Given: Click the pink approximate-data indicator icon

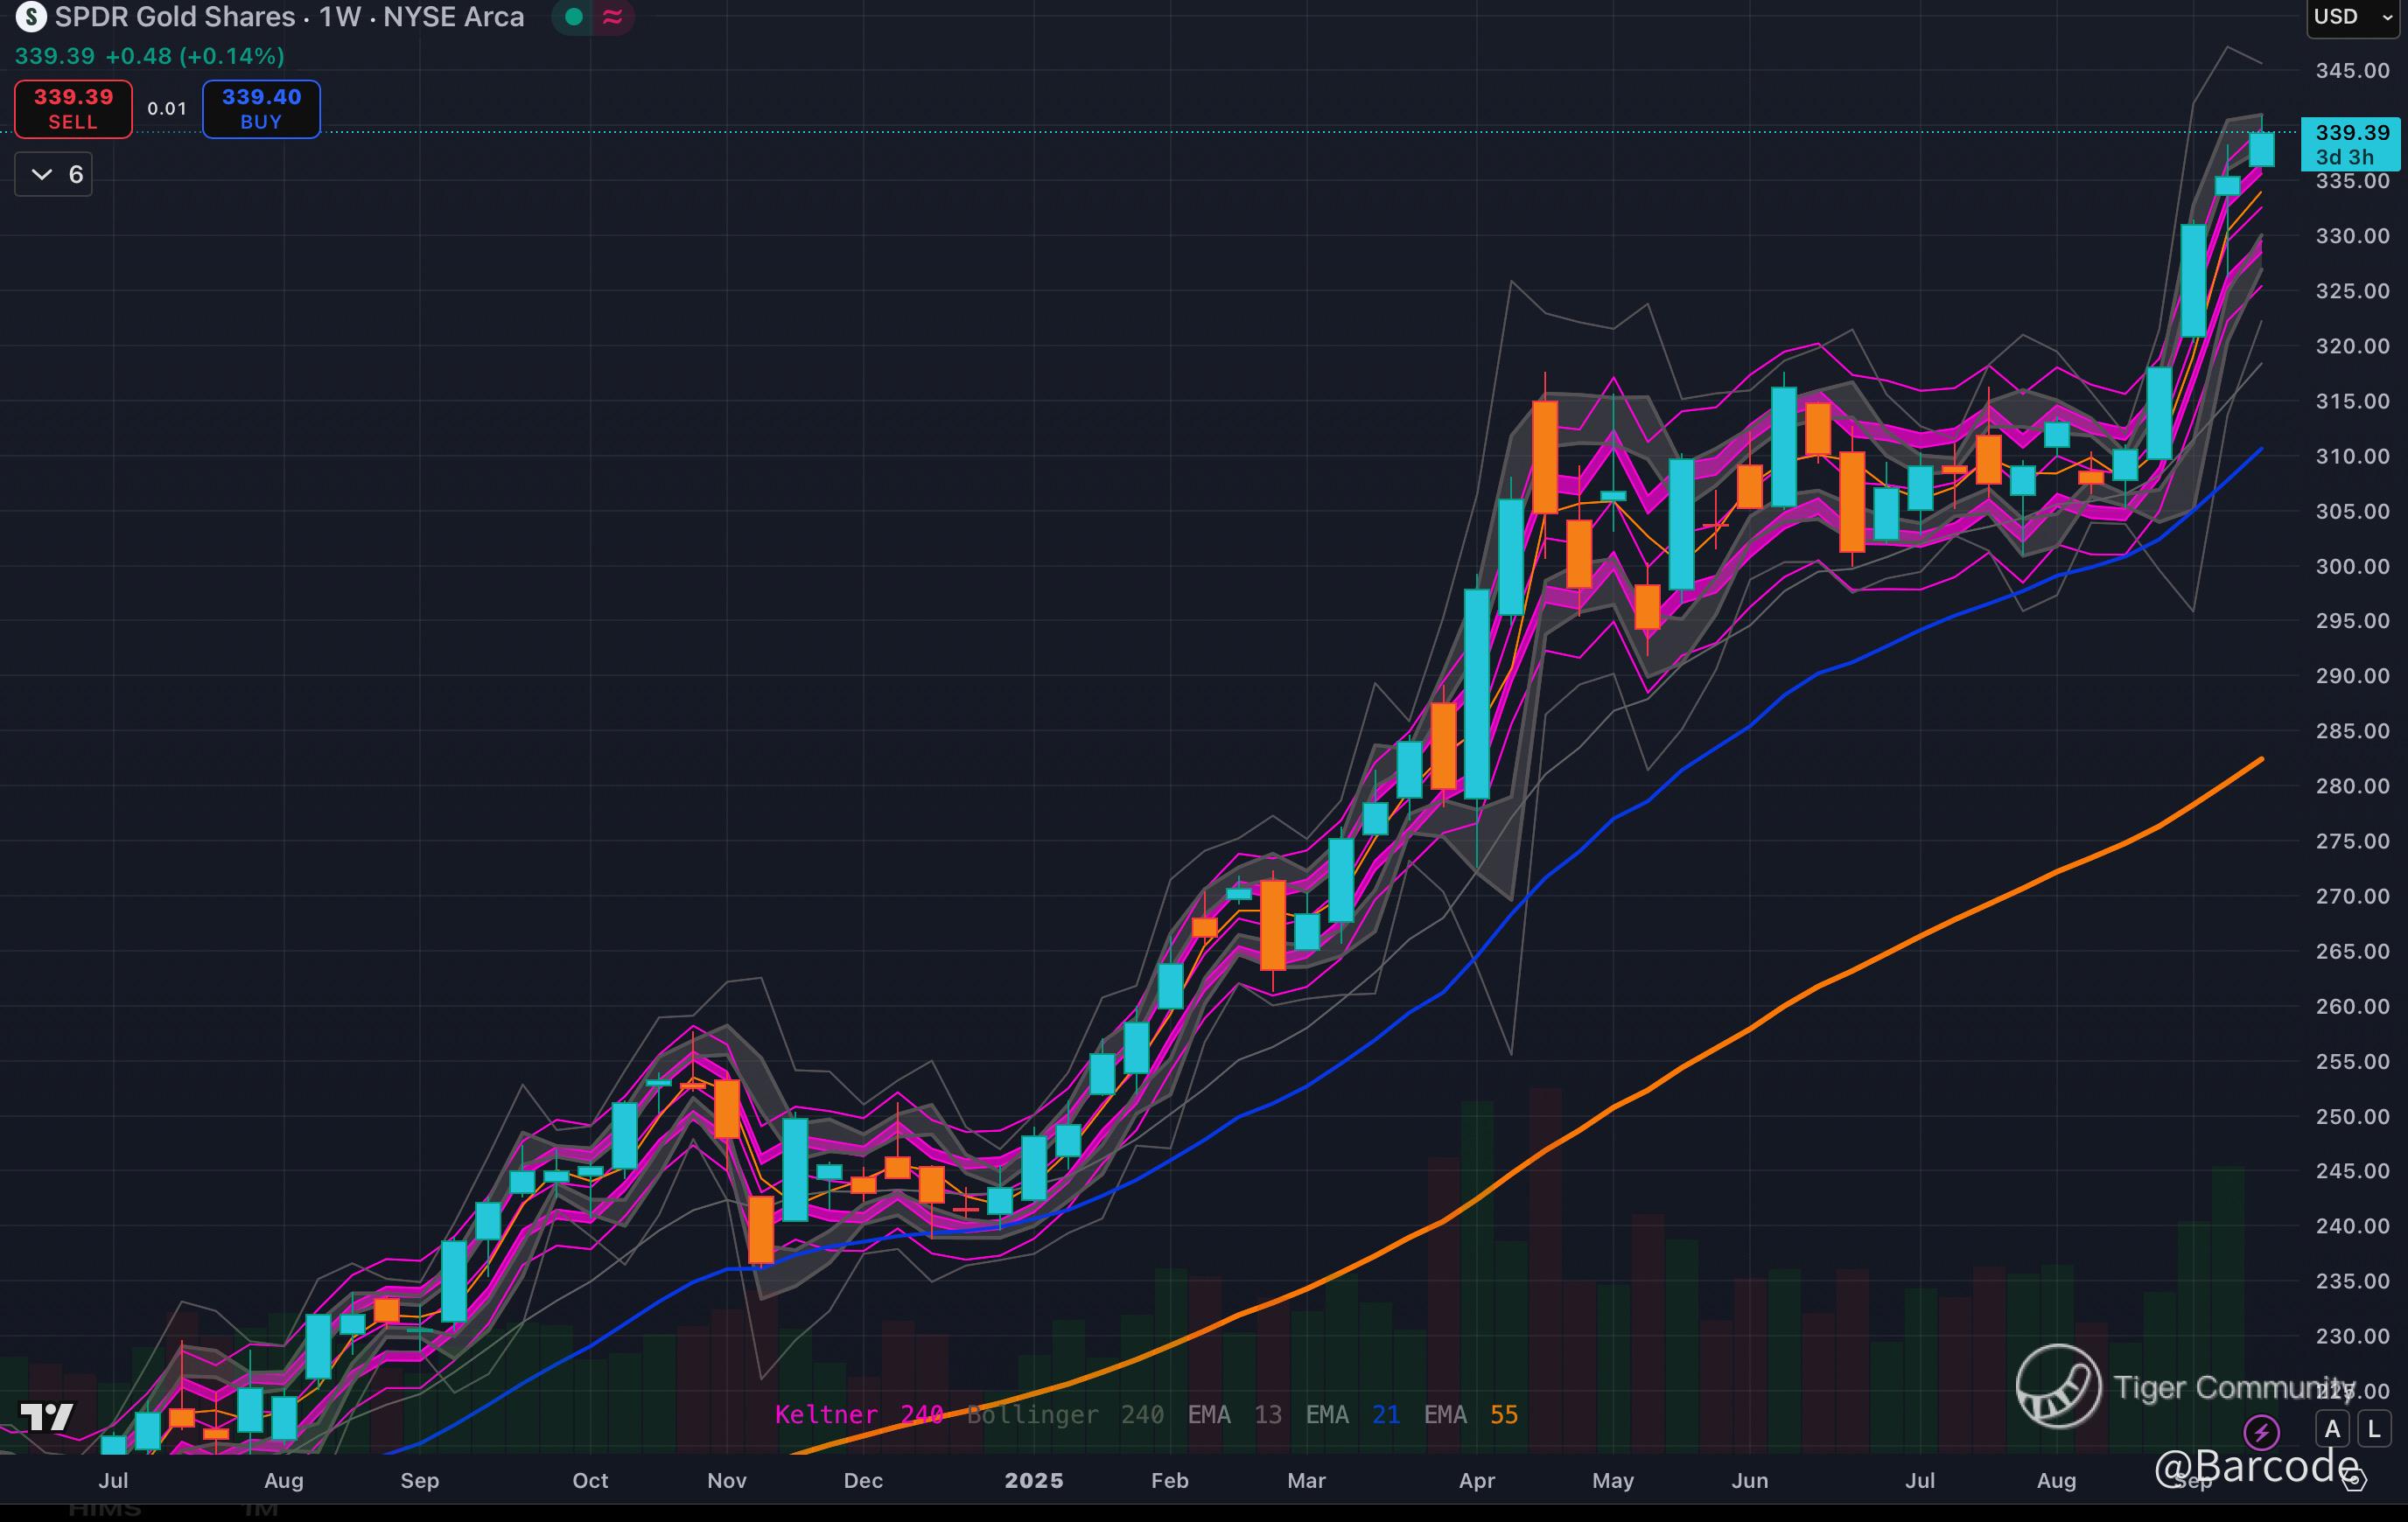Looking at the screenshot, I should point(613,17).
